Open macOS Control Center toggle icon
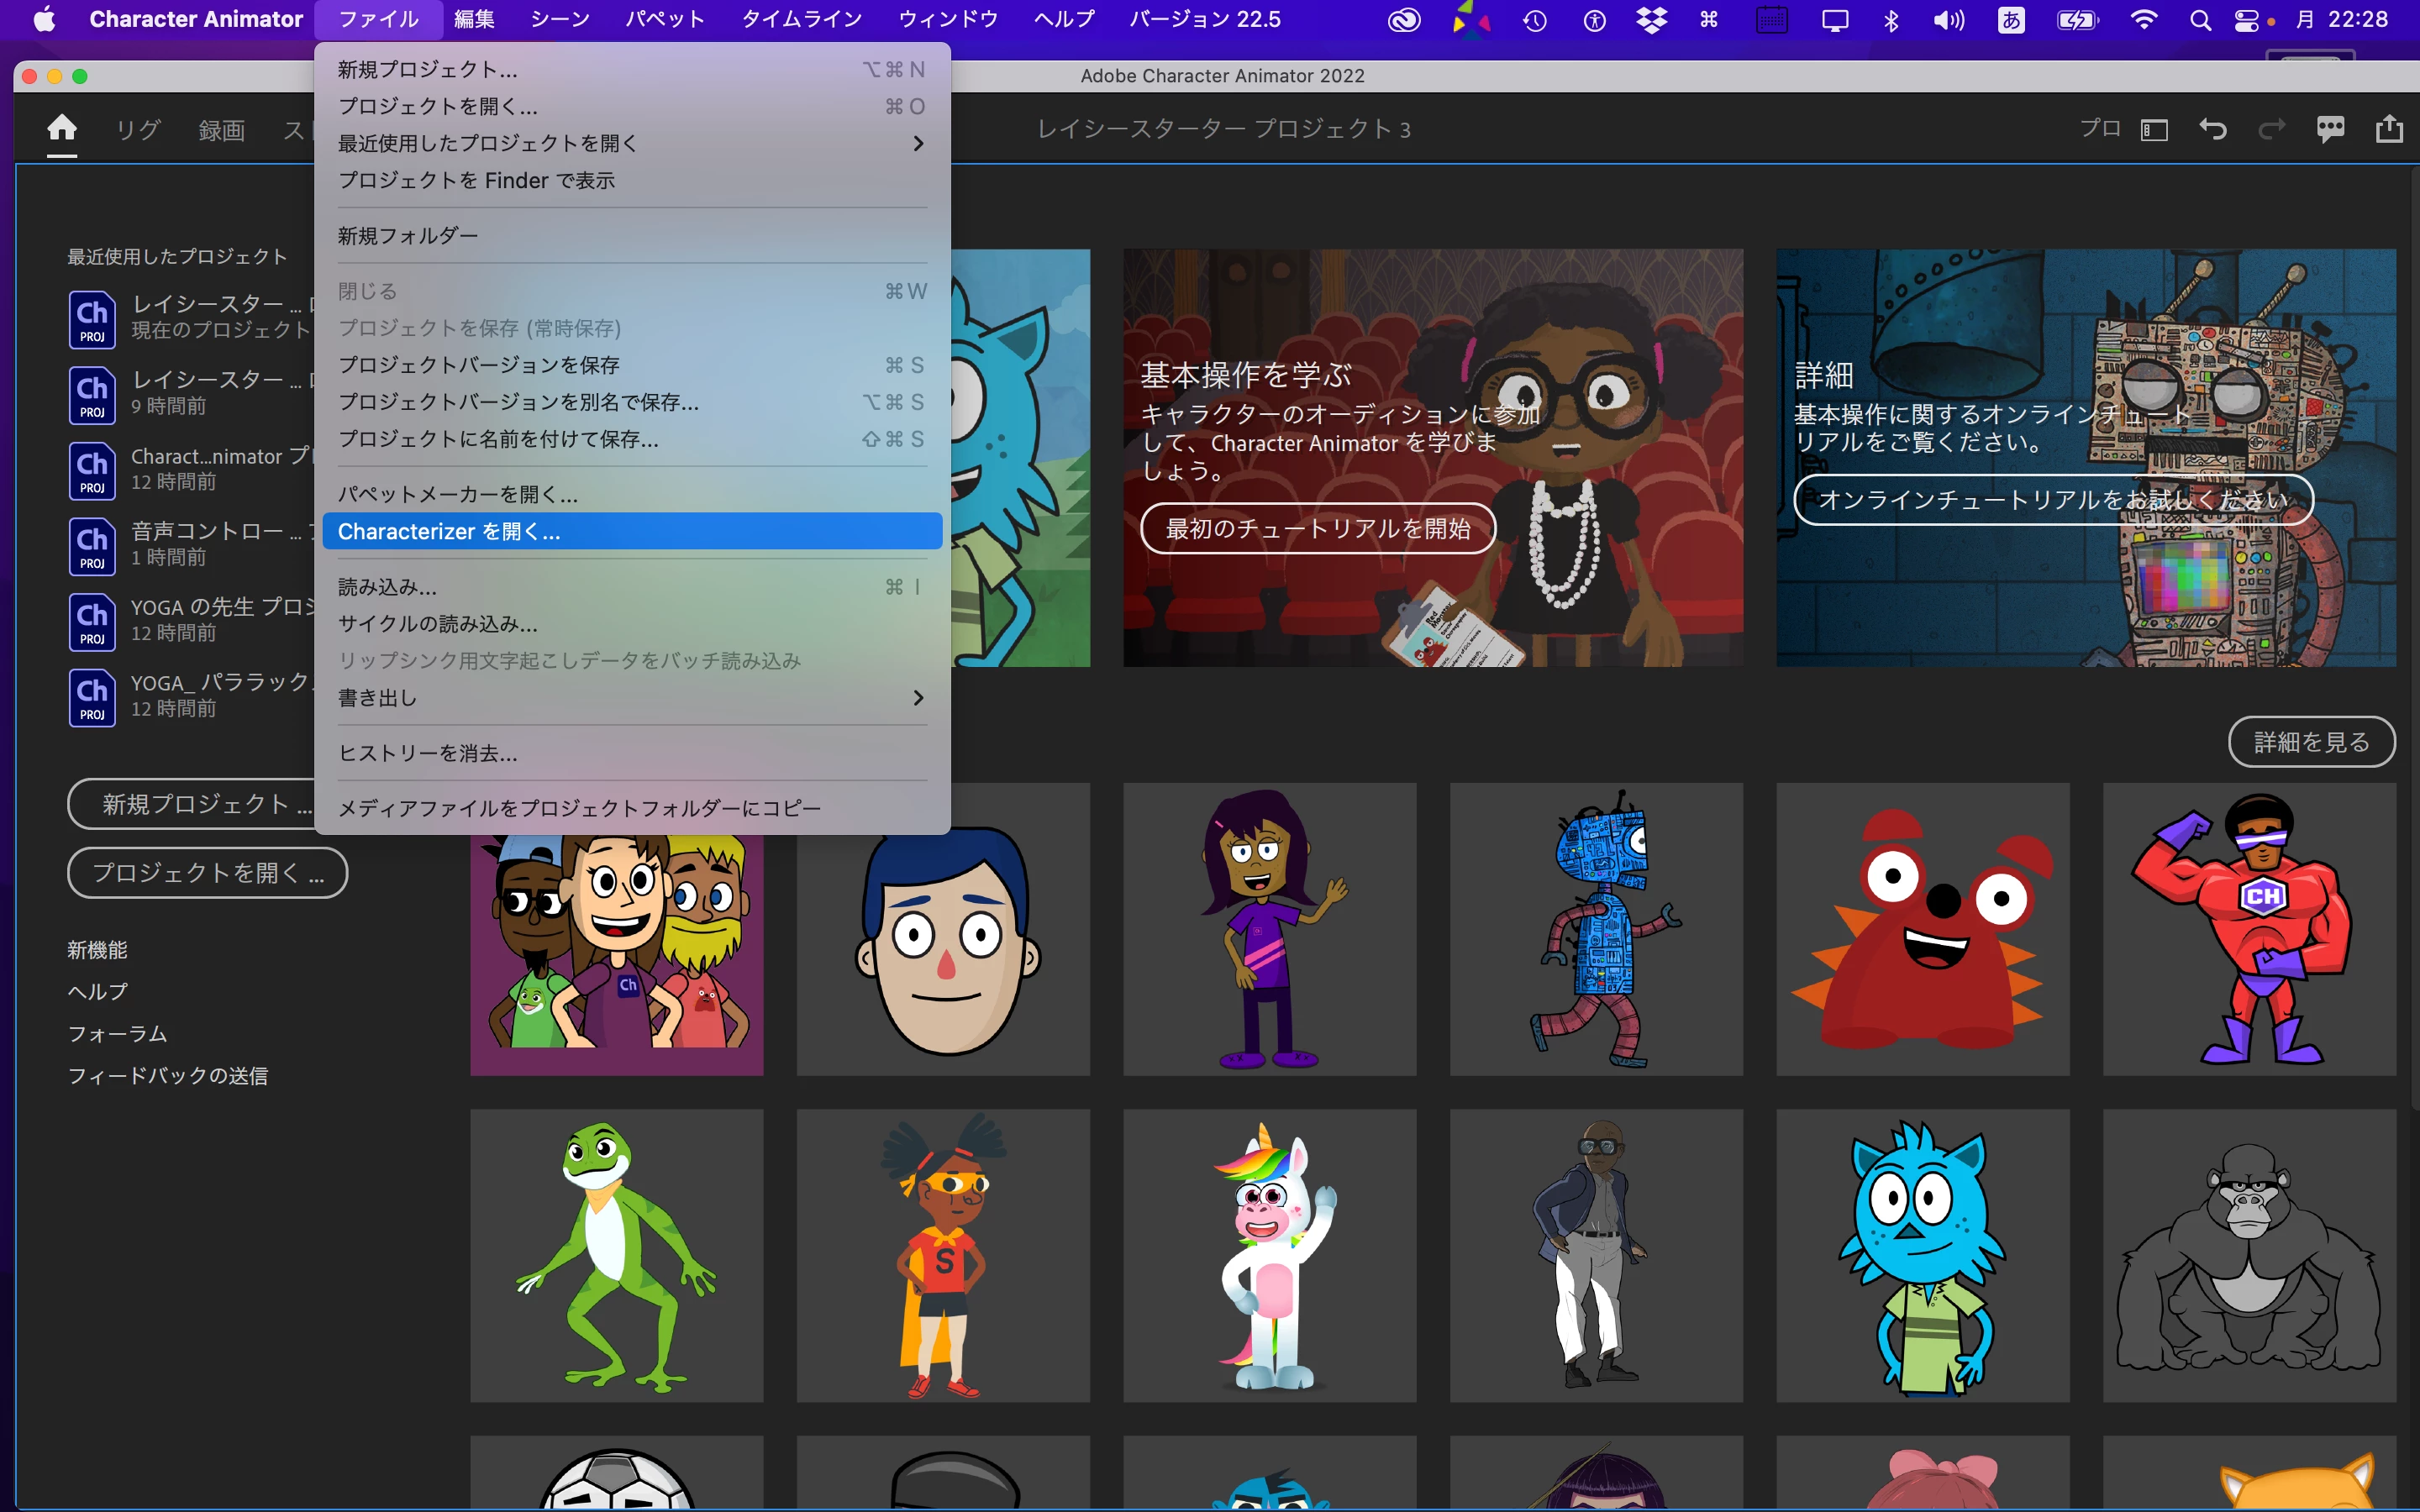This screenshot has height=1512, width=2420. pyautogui.click(x=2245, y=20)
